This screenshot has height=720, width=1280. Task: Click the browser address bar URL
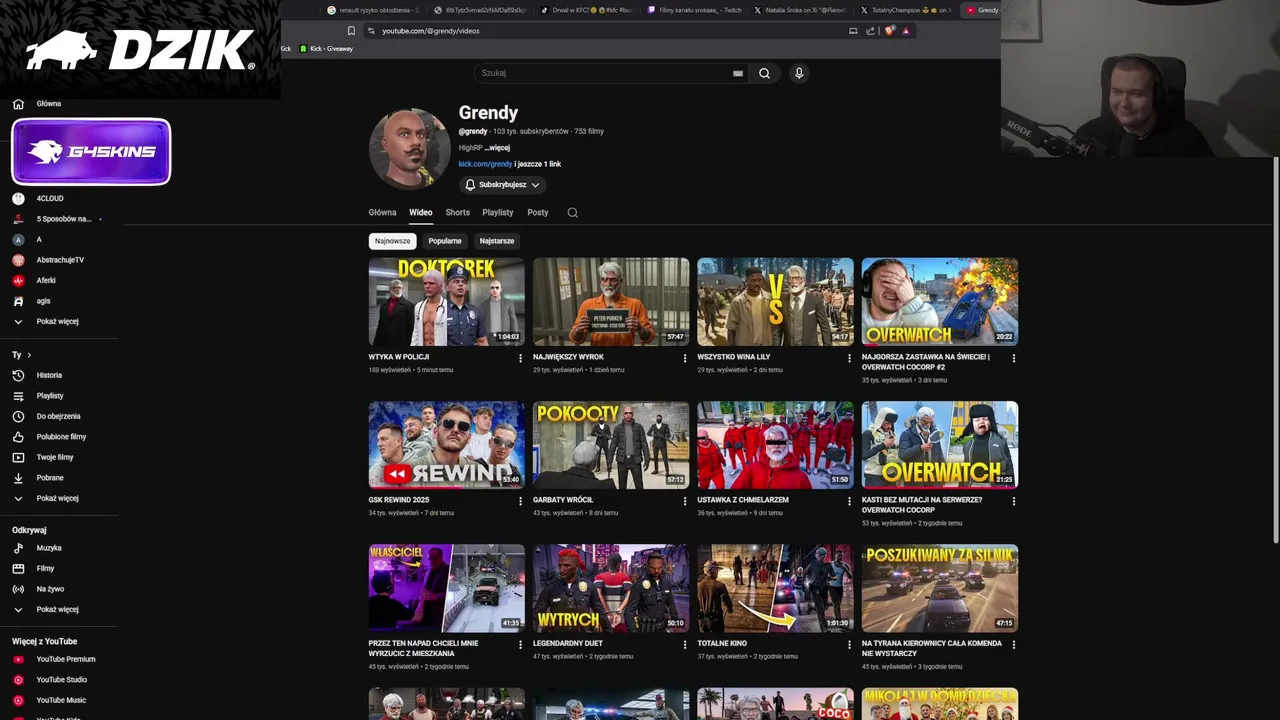coord(431,31)
